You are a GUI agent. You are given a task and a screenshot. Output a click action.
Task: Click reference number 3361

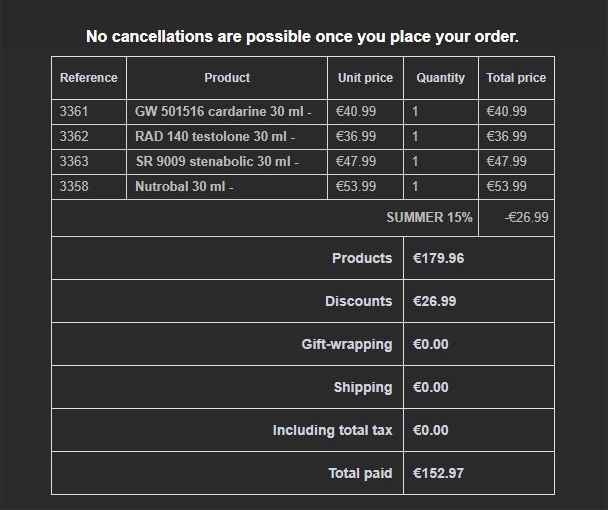point(74,112)
